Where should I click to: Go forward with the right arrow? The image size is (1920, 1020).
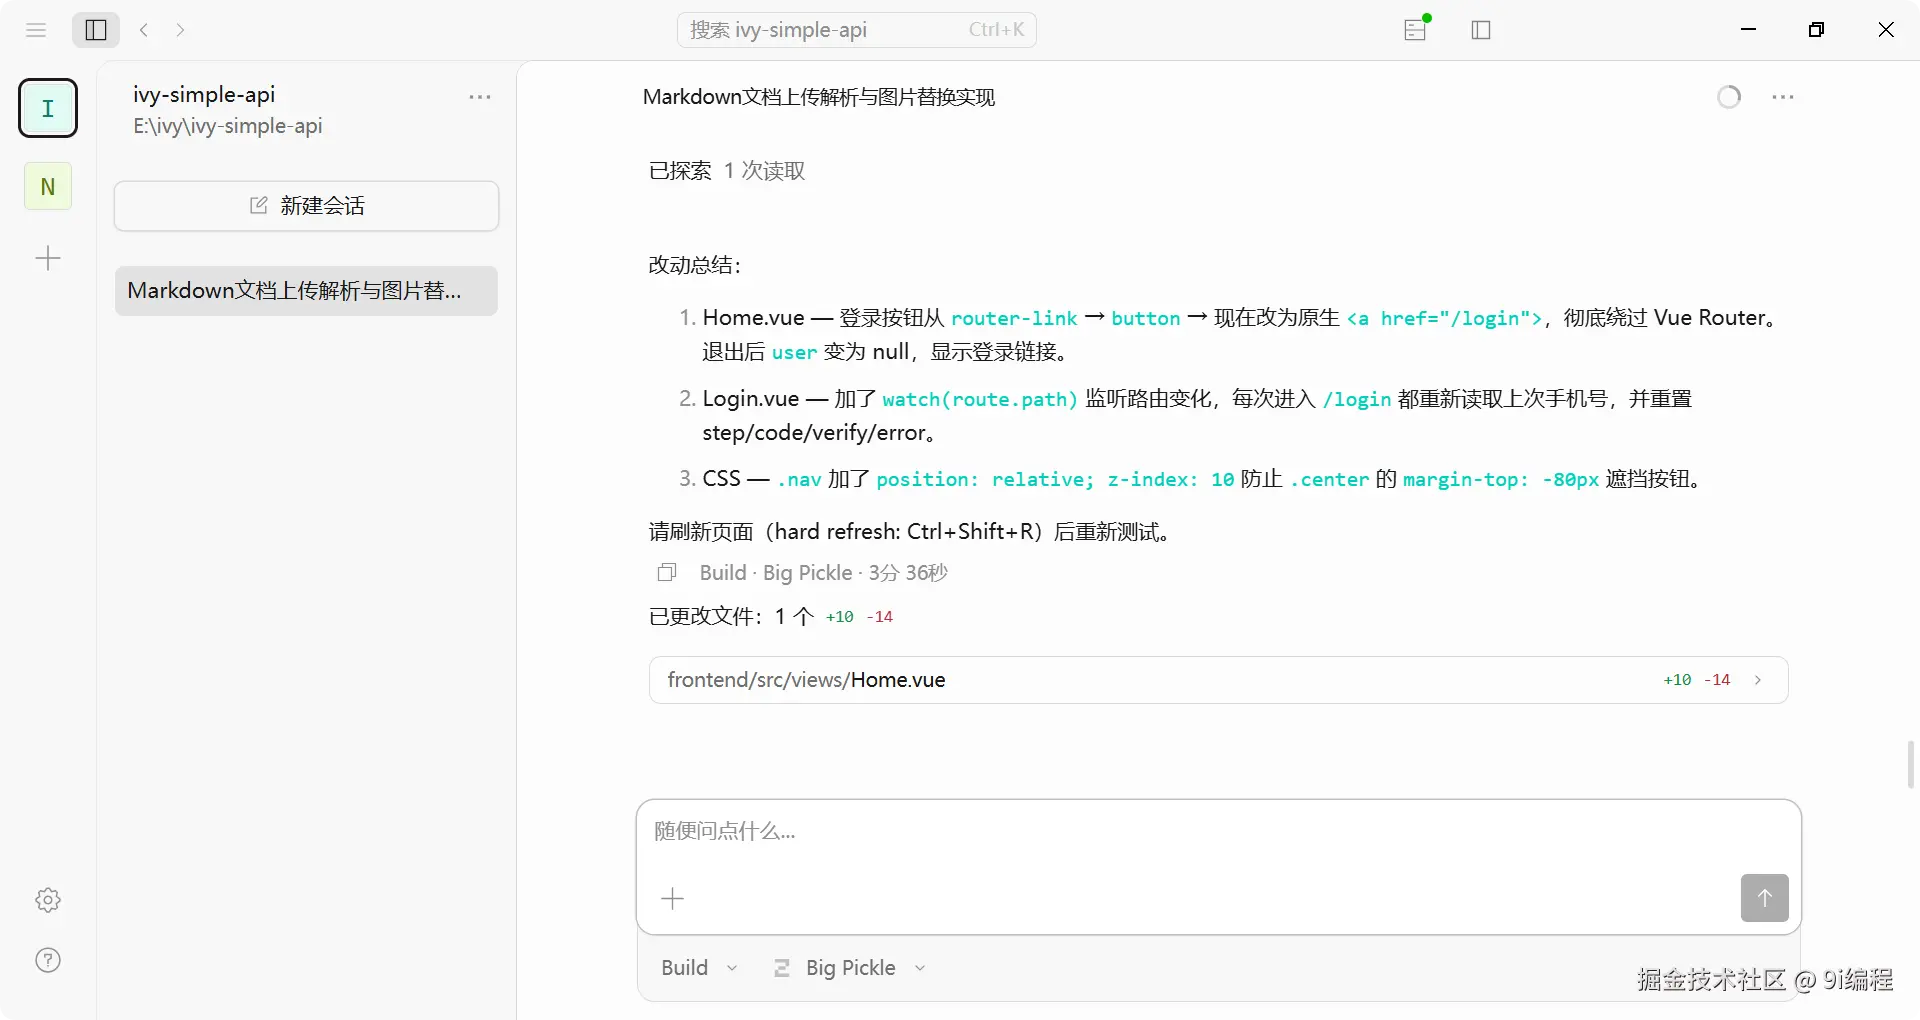180,30
